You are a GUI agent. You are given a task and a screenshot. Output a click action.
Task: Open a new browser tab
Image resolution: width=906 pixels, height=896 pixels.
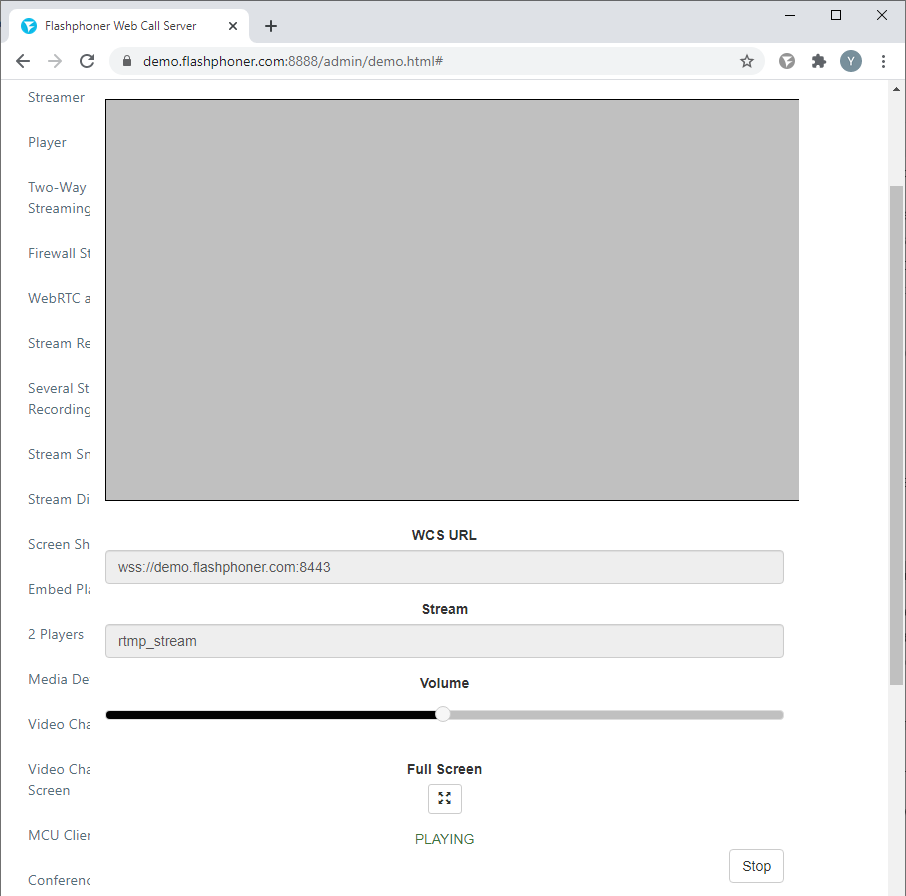[x=271, y=26]
